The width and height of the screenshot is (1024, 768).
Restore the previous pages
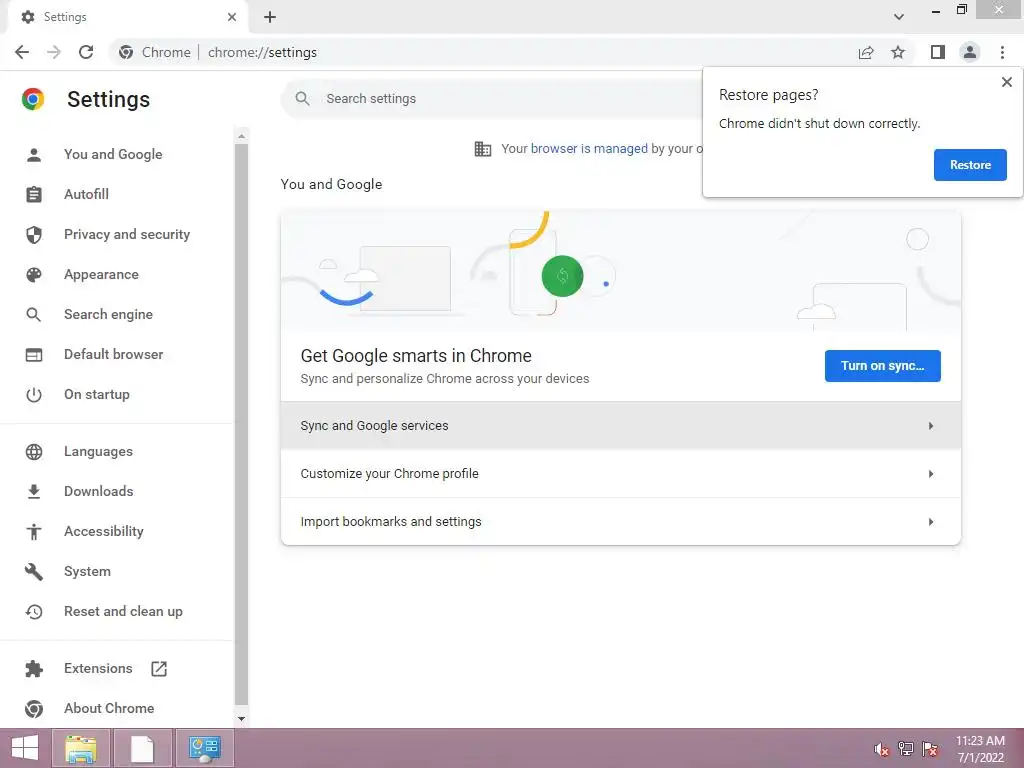click(970, 165)
